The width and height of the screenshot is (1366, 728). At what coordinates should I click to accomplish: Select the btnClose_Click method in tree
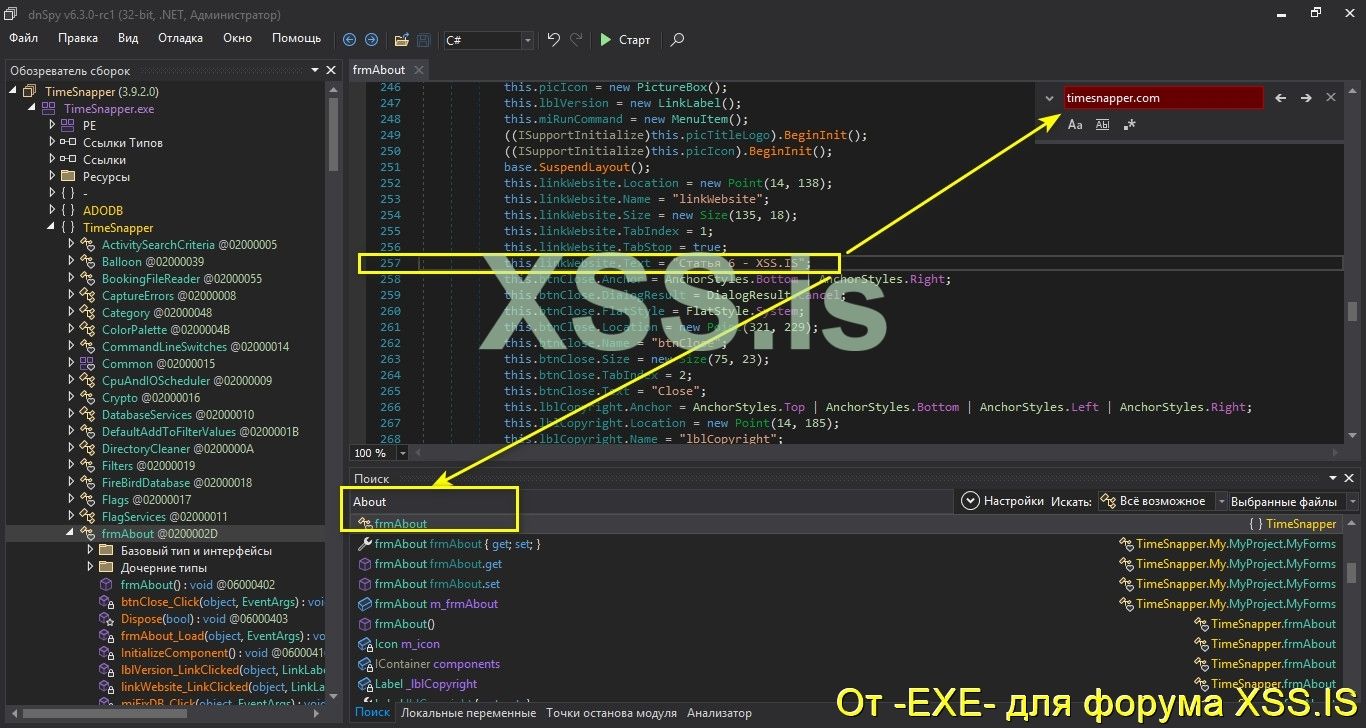[222, 602]
